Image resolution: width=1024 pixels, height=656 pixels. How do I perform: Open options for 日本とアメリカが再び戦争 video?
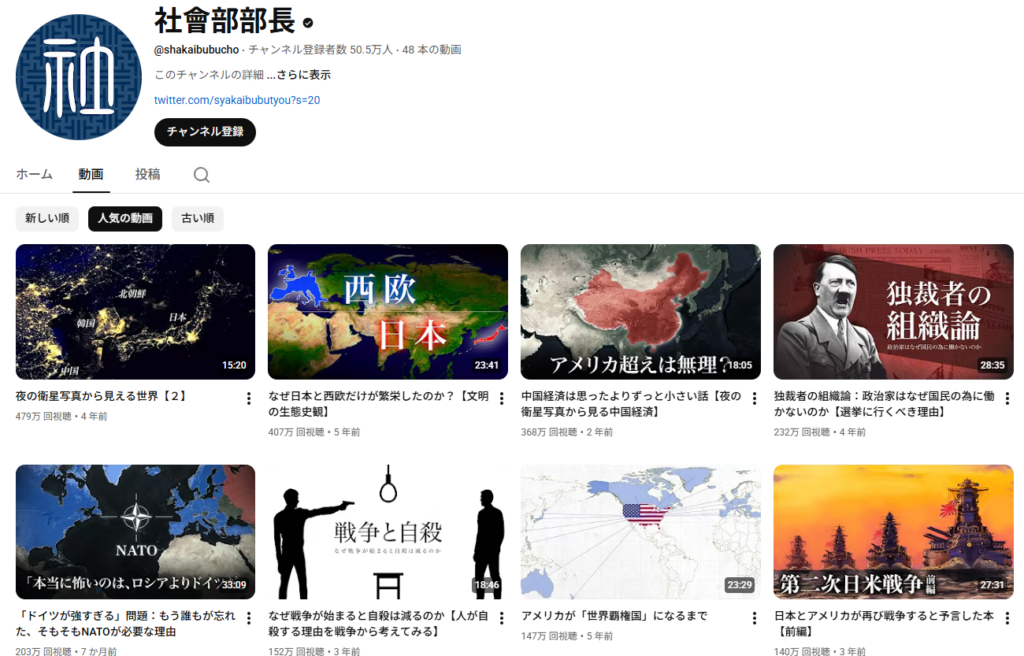click(1006, 619)
